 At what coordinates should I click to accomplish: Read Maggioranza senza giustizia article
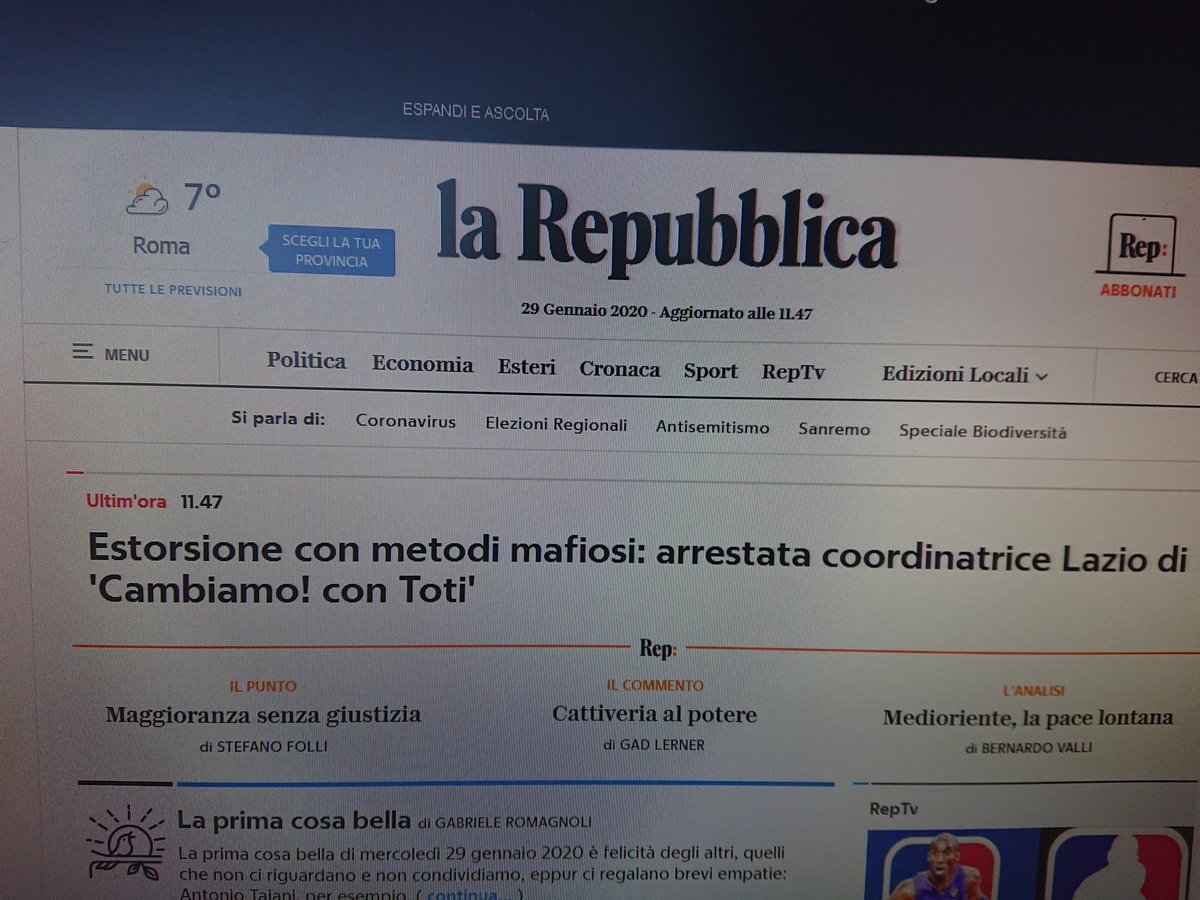tap(263, 715)
